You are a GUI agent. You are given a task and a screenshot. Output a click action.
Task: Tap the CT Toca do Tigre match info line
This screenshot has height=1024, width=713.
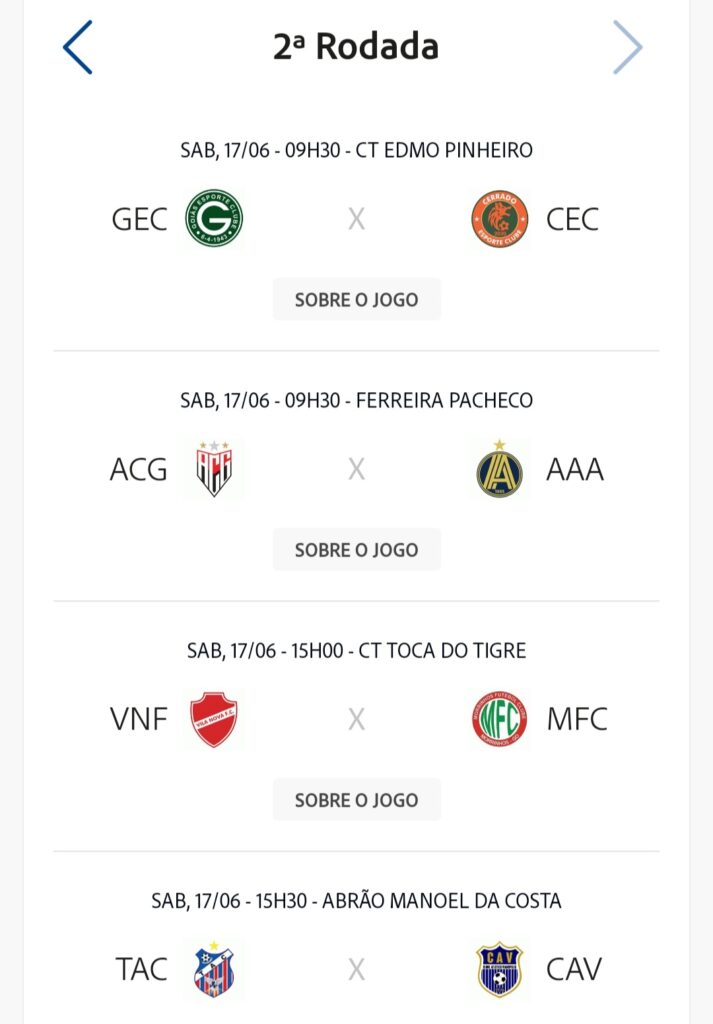tap(356, 650)
